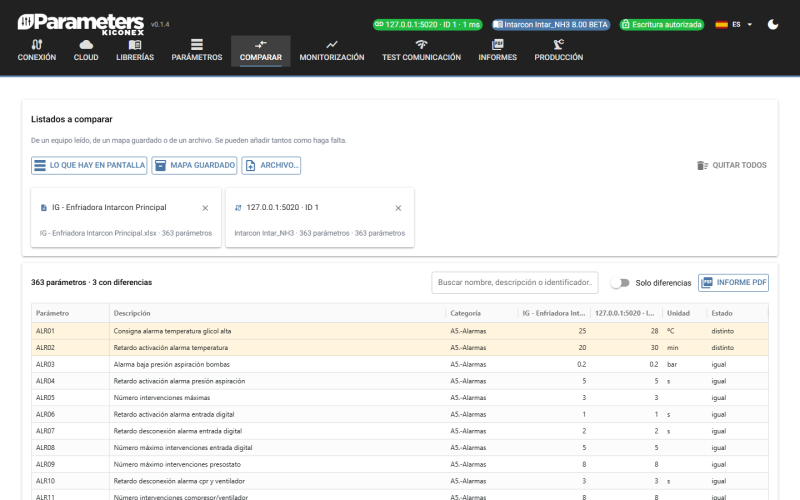Click '363 parámetros · 3 con diferencias' summary
The image size is (800, 500).
tap(91, 283)
